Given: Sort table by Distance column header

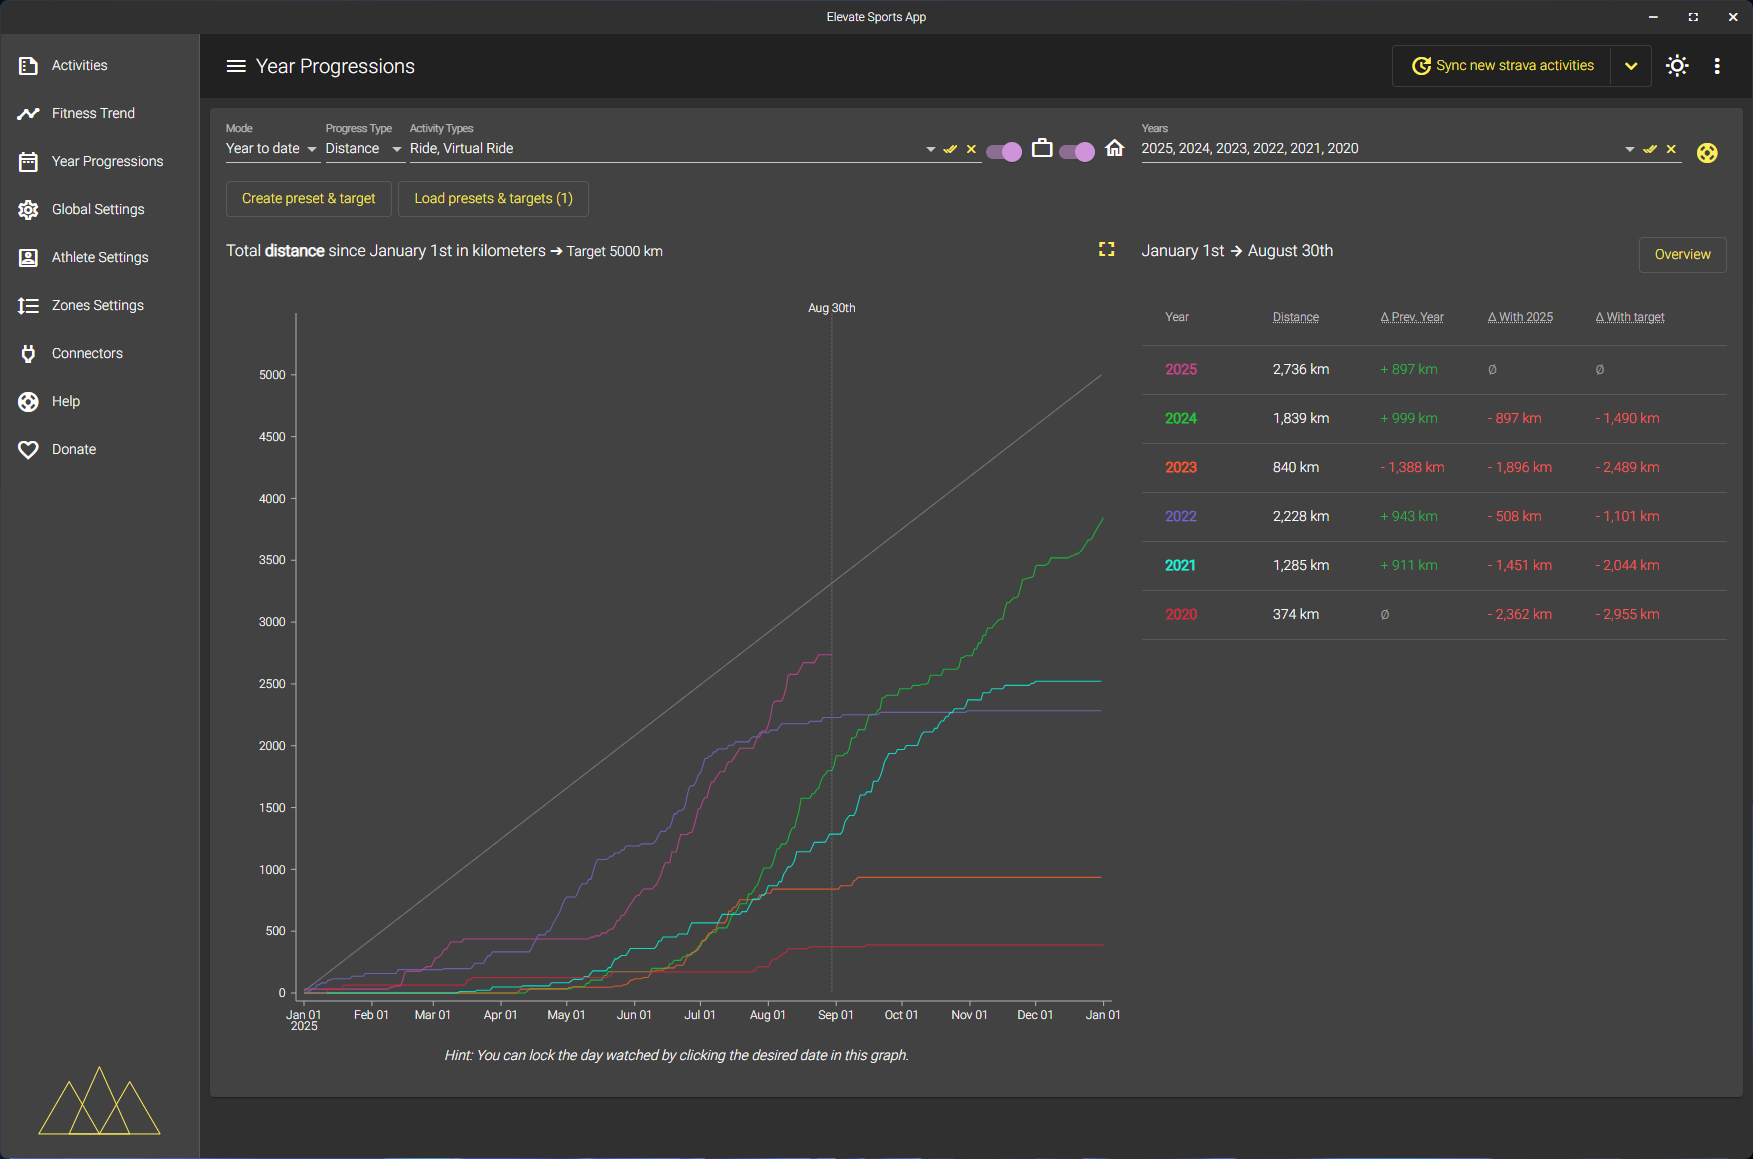Looking at the screenshot, I should (x=1295, y=317).
